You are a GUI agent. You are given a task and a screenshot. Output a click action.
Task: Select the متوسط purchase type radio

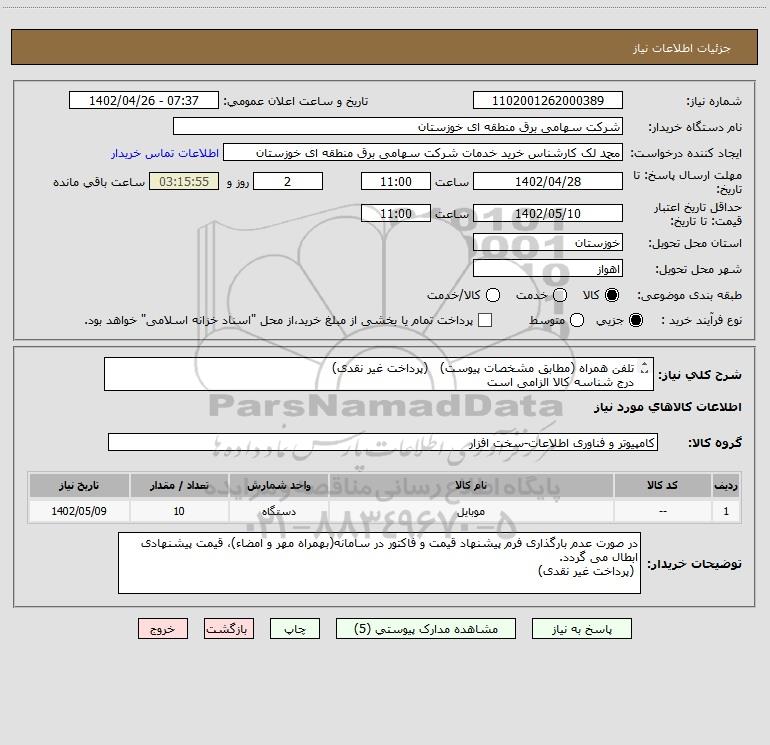tap(577, 320)
